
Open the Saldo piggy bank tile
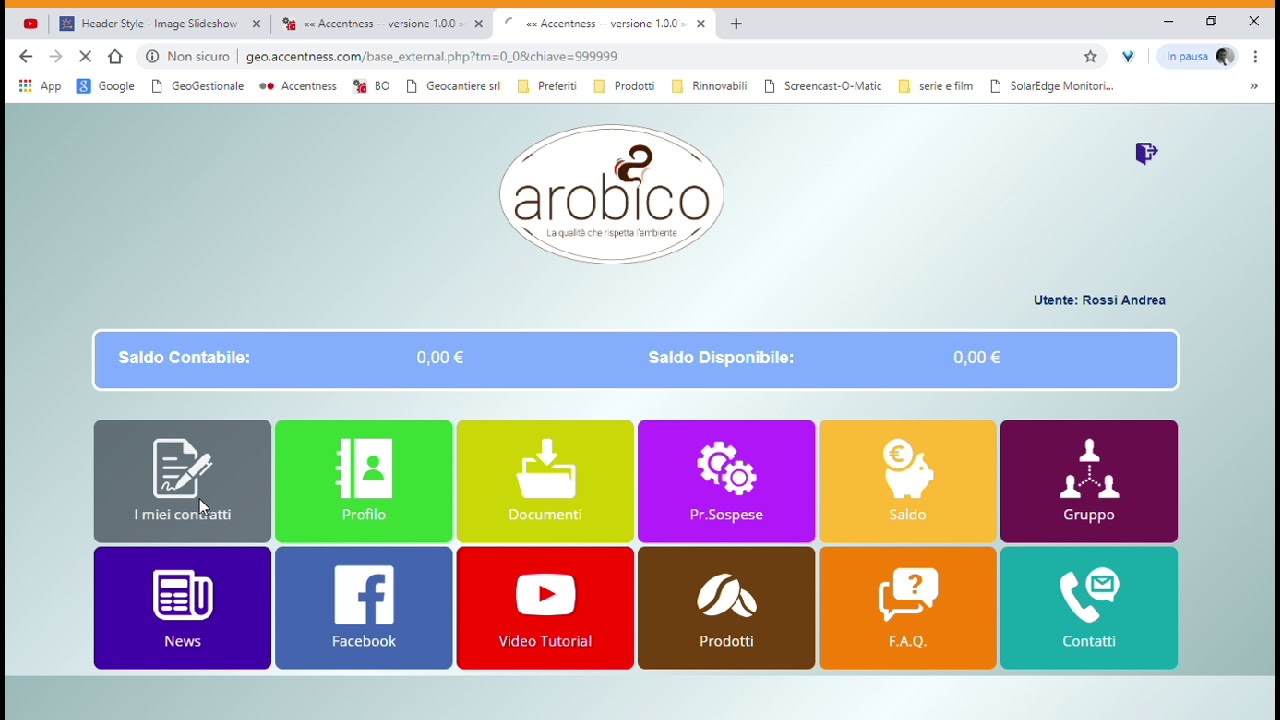[x=908, y=481]
